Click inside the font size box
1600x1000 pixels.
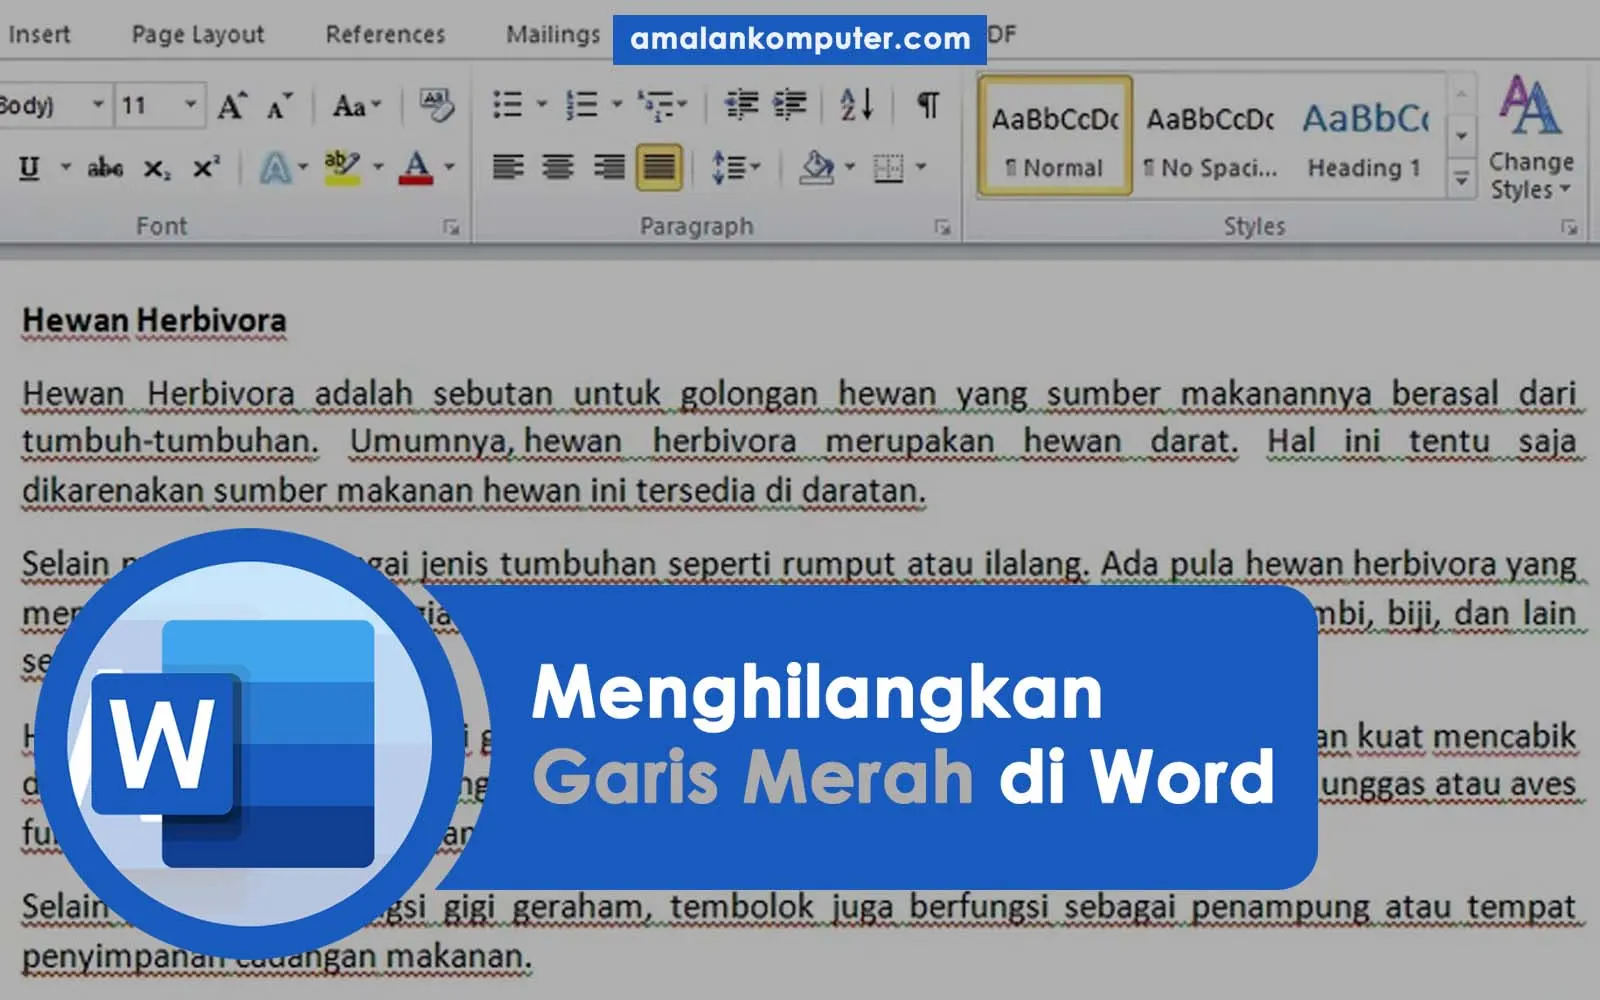click(148, 104)
